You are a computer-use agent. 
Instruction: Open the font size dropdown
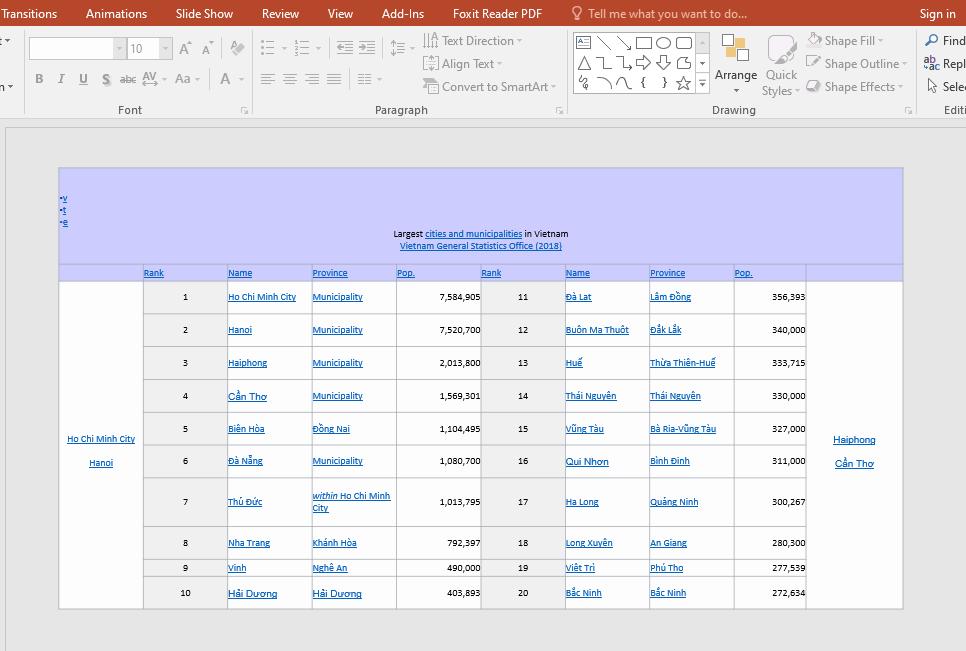[164, 47]
